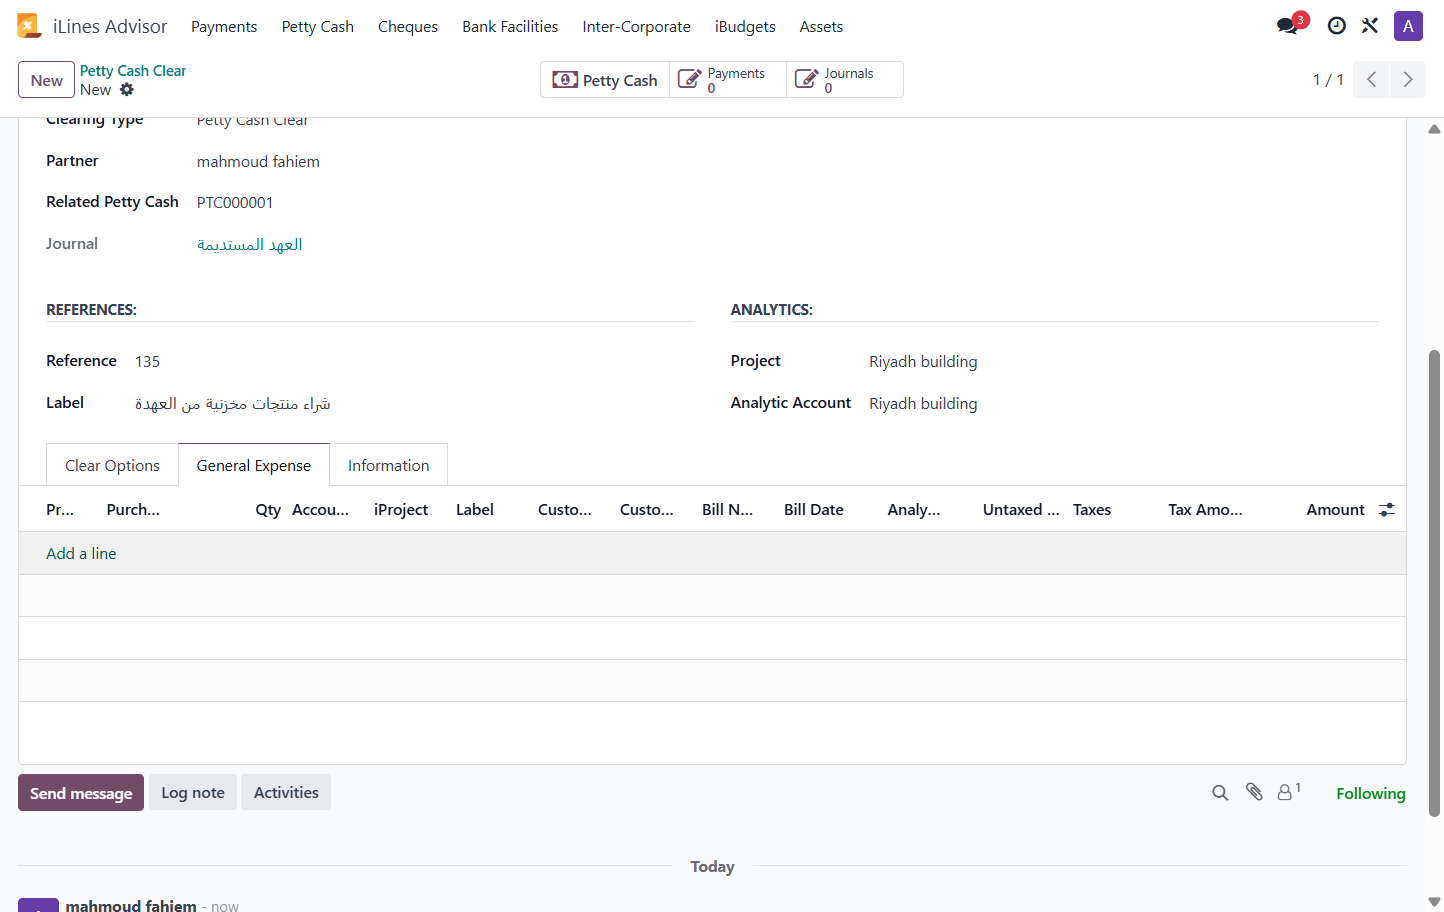Click the iLines Advisor app logo icon

(29, 26)
